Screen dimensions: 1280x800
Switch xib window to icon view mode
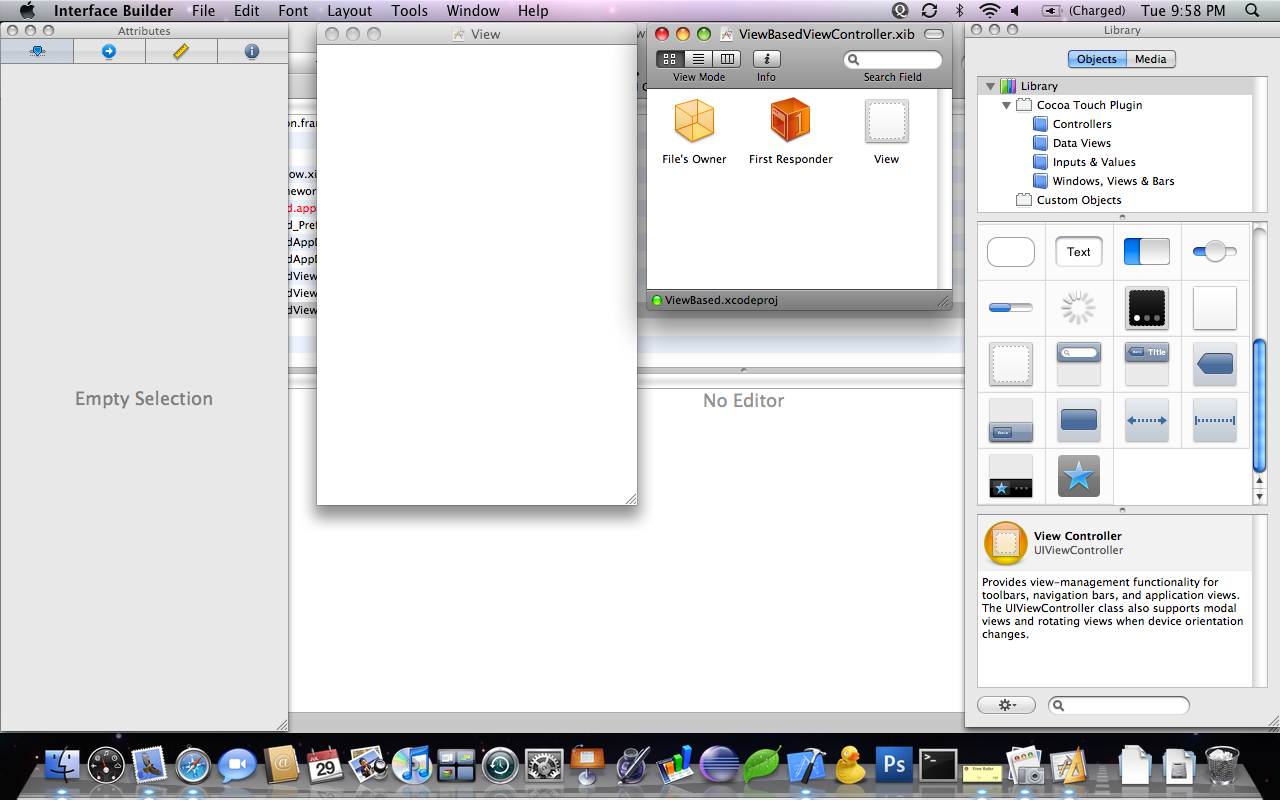pyautogui.click(x=670, y=59)
